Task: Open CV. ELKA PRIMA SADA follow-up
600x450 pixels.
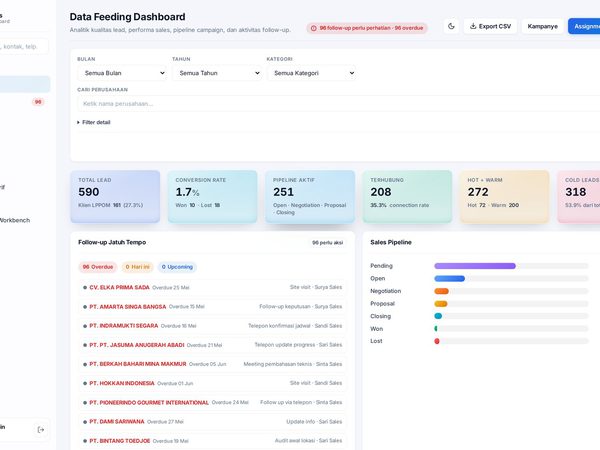Action: coord(212,287)
